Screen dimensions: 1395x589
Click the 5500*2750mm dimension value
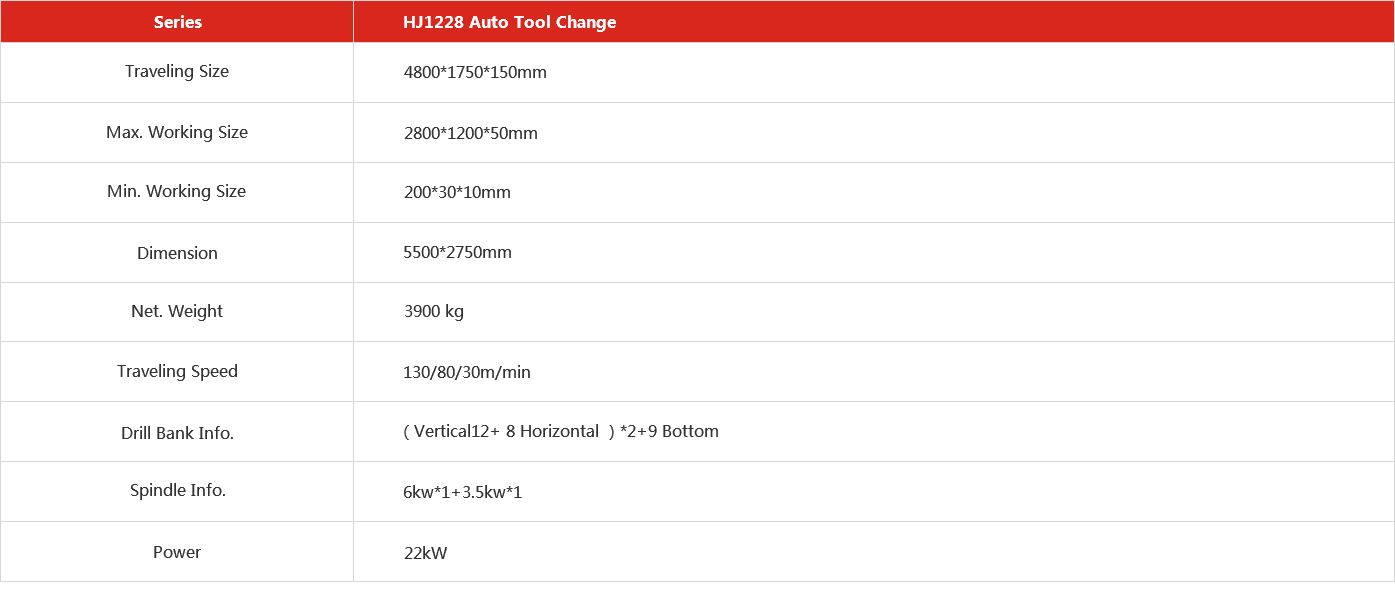coord(457,252)
